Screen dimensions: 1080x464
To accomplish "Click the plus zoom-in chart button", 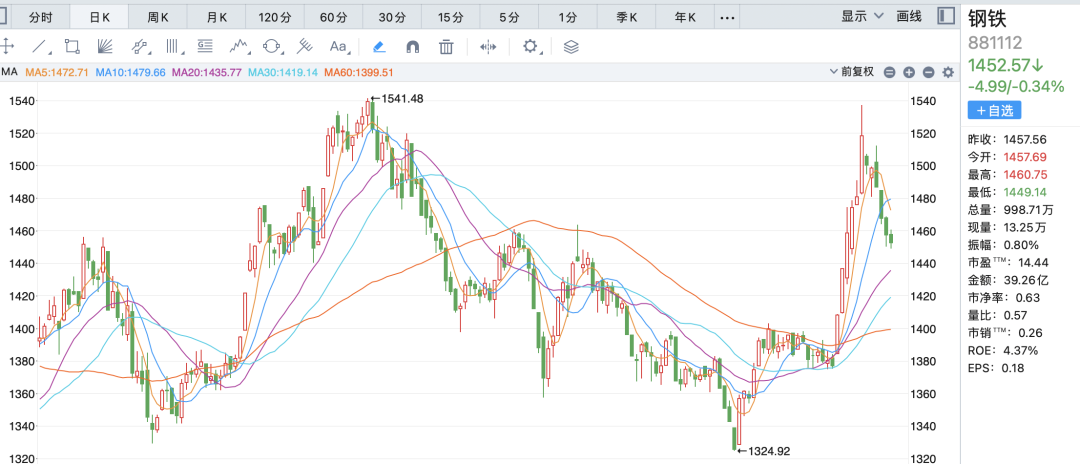I will click(x=909, y=72).
